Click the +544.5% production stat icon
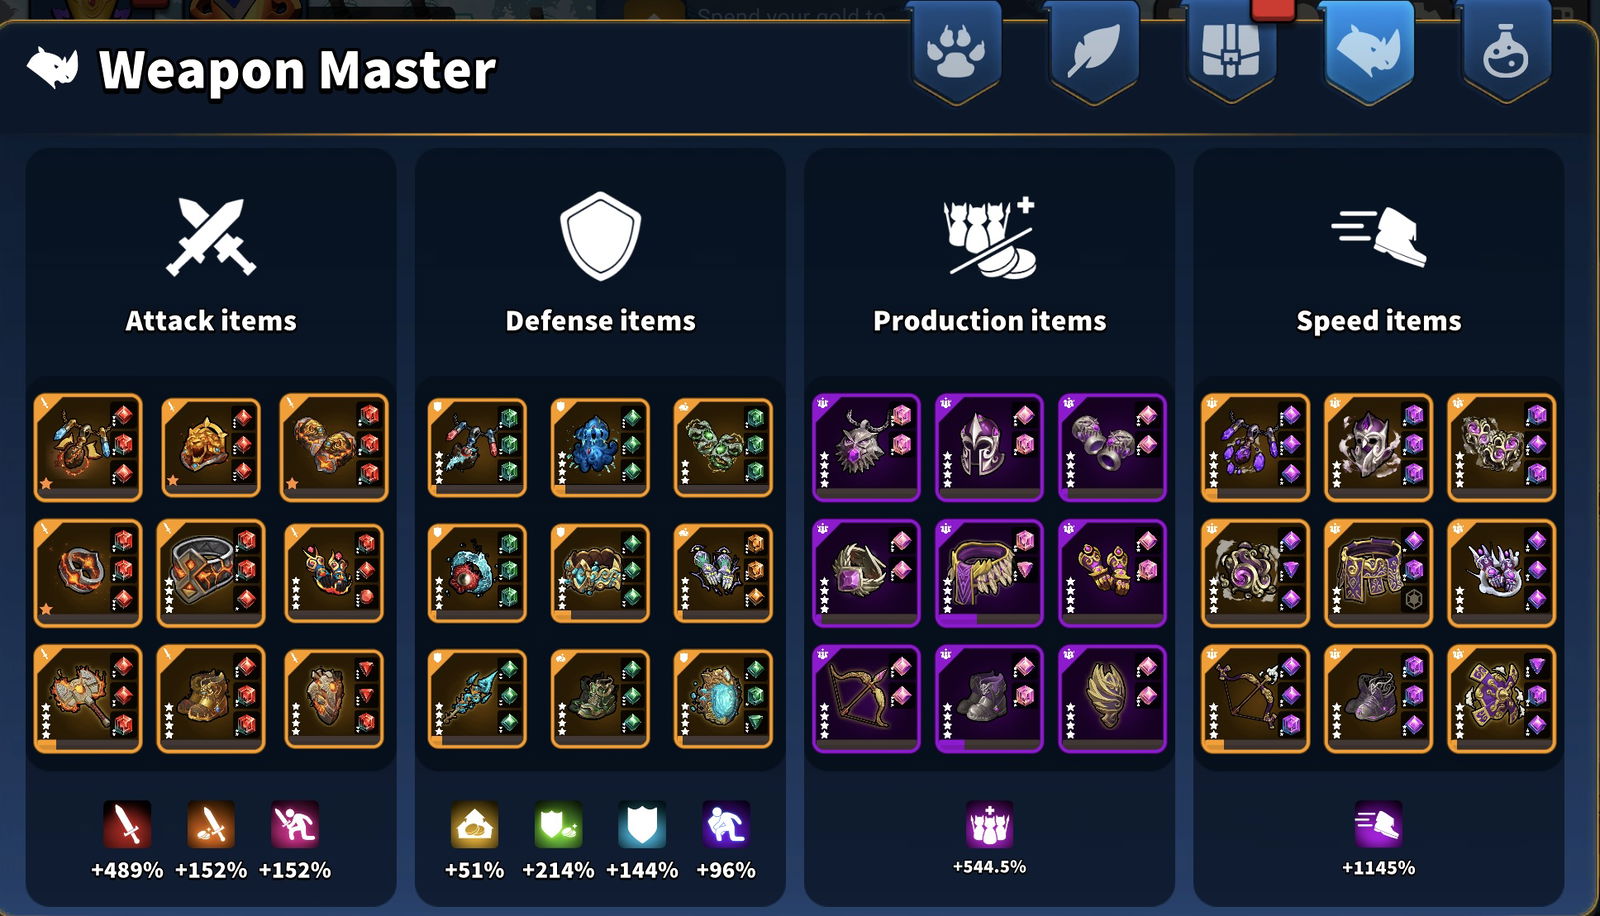Viewport: 1600px width, 916px height. click(990, 825)
